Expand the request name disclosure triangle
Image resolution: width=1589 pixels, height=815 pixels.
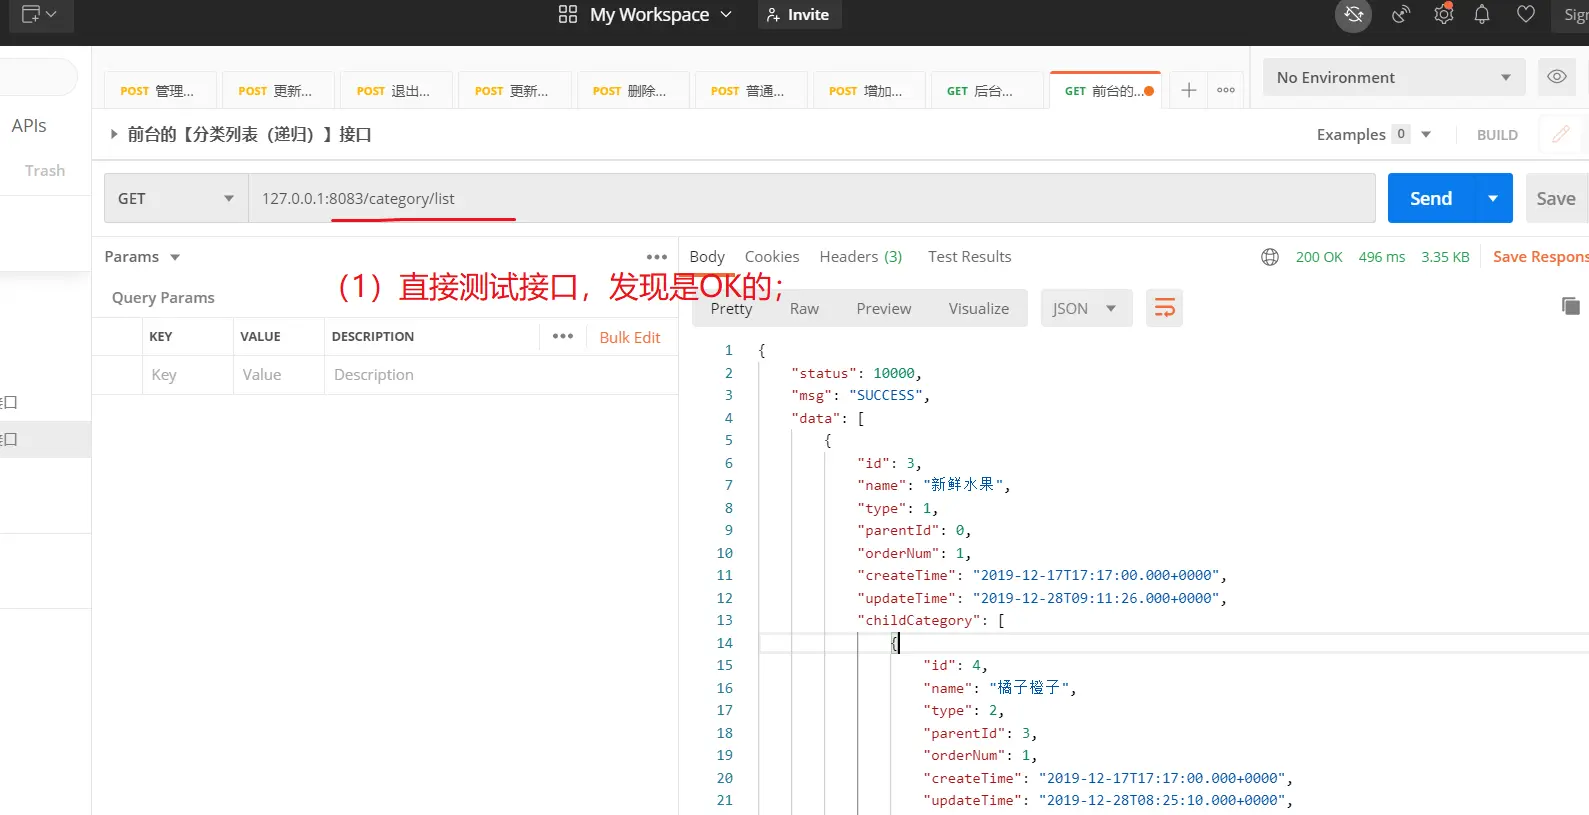(x=114, y=134)
